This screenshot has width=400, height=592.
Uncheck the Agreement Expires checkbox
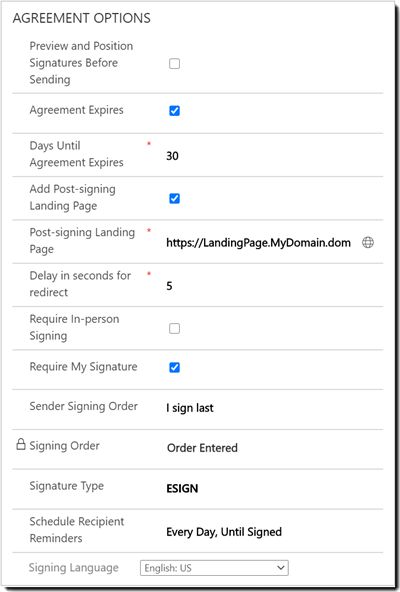(x=174, y=111)
